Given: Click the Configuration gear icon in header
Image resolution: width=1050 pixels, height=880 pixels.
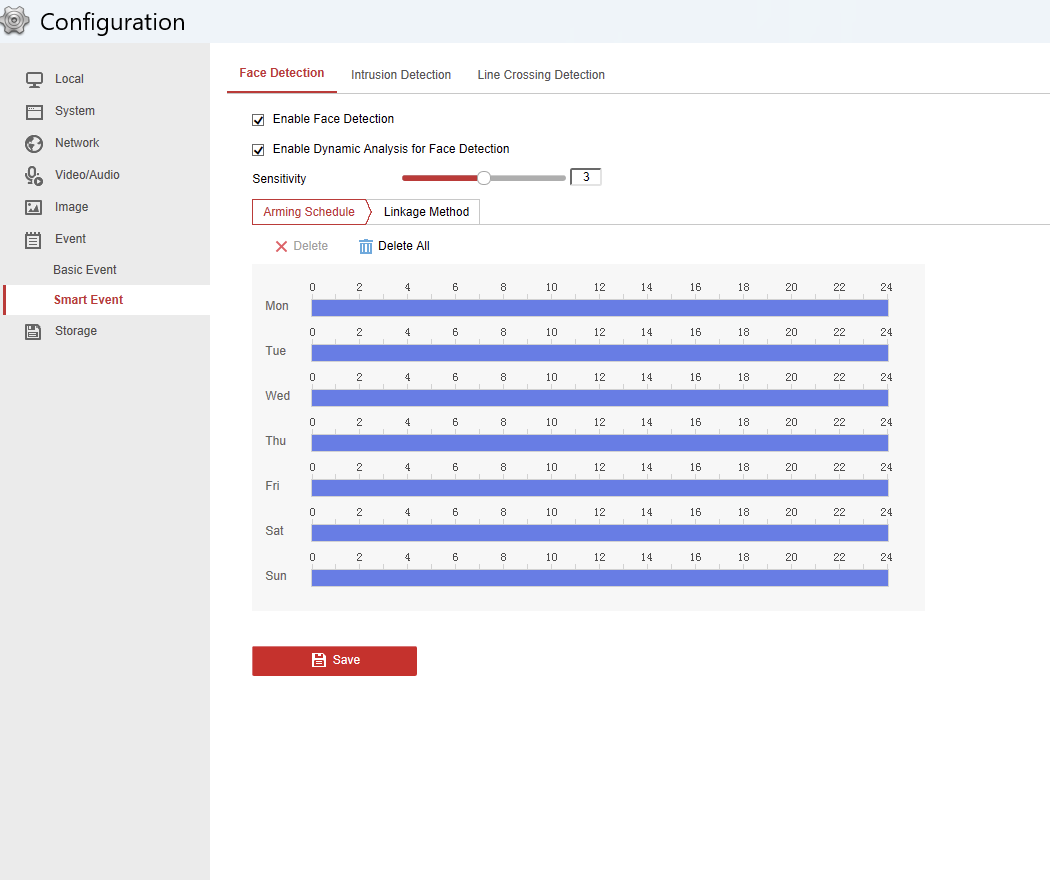Looking at the screenshot, I should click(15, 21).
